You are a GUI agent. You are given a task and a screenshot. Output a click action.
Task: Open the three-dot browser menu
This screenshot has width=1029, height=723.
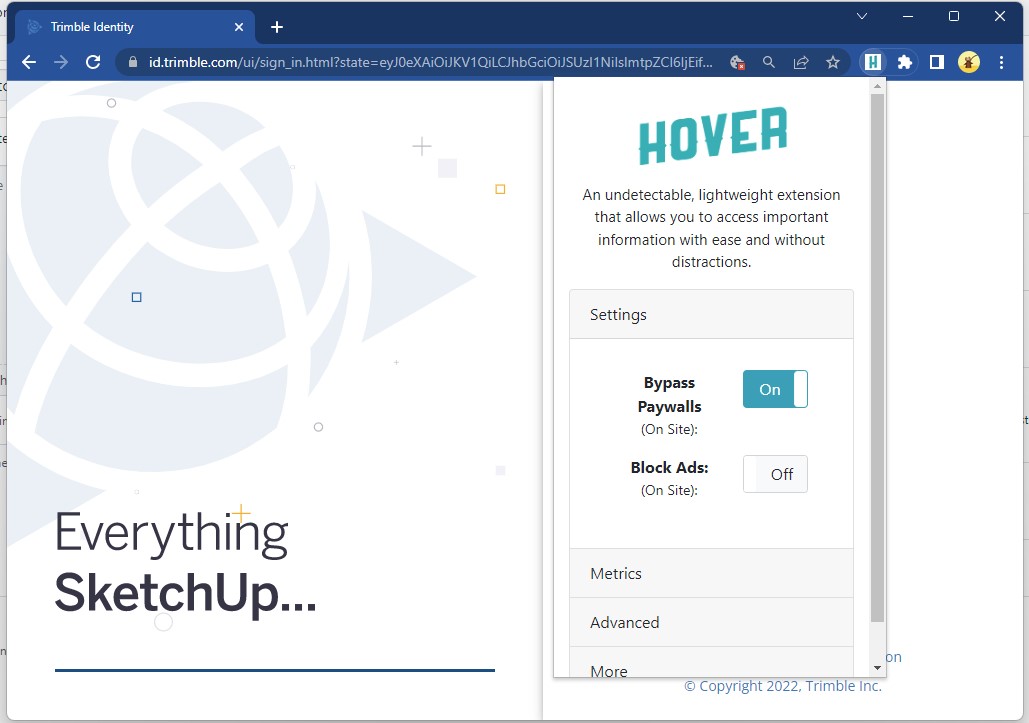coord(1001,62)
